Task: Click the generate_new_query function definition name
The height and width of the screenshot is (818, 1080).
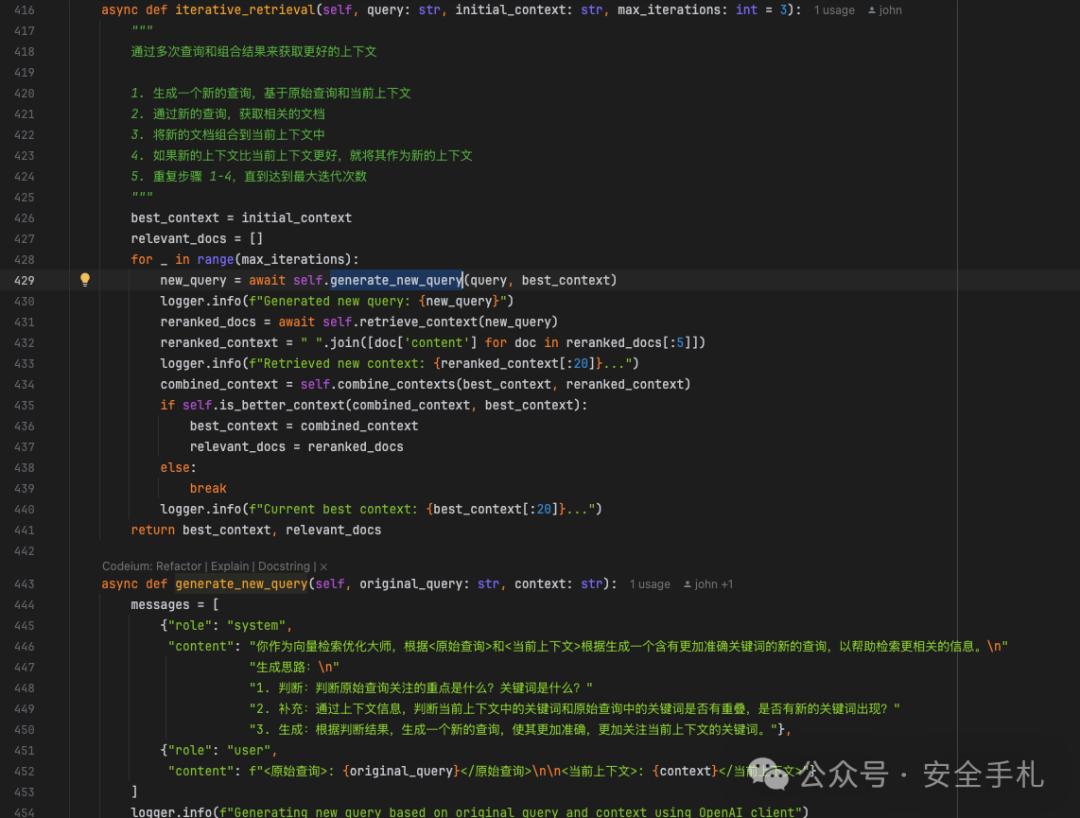Action: [241, 584]
